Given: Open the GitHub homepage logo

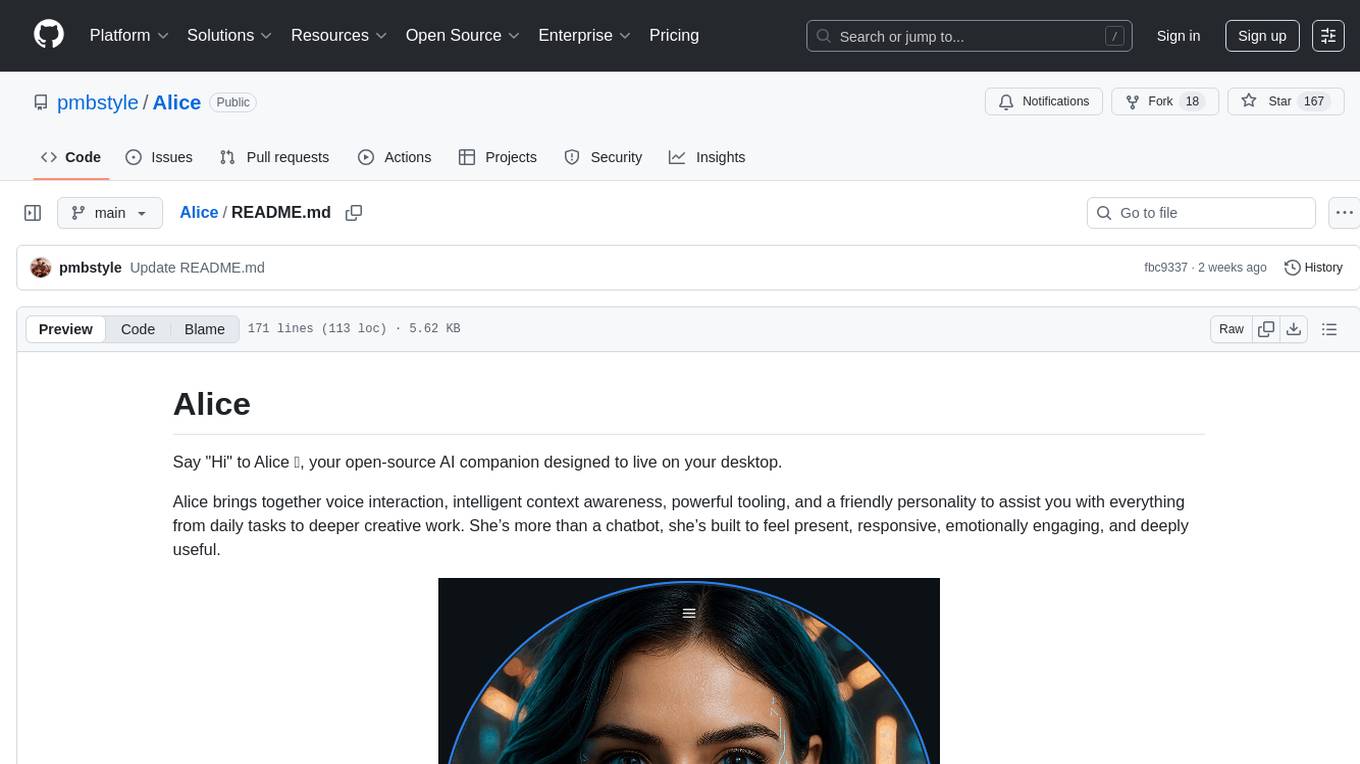Looking at the screenshot, I should 48,35.
